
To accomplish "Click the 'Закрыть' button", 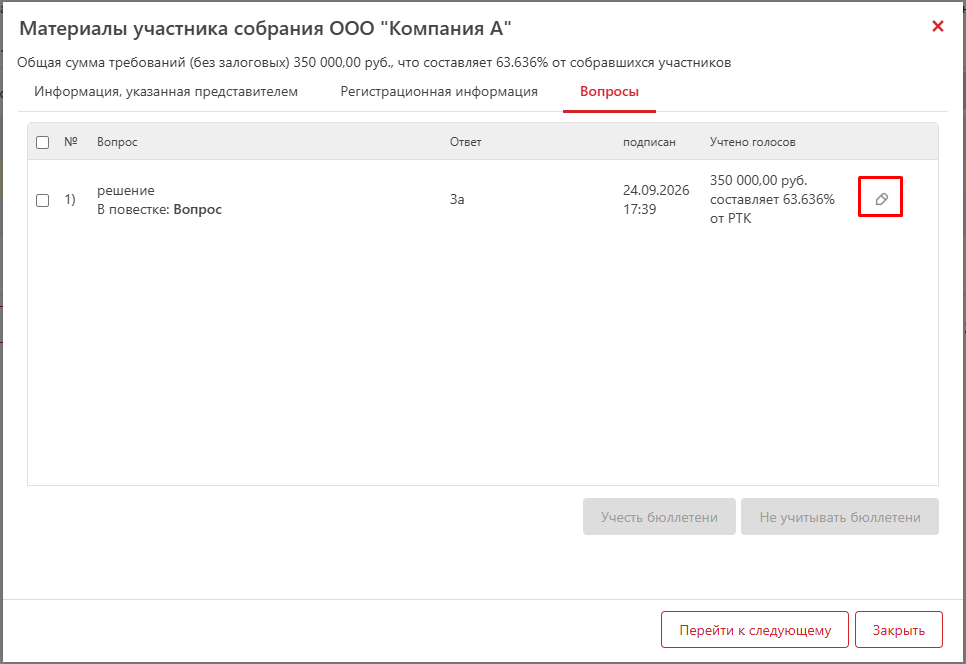I will point(899,630).
